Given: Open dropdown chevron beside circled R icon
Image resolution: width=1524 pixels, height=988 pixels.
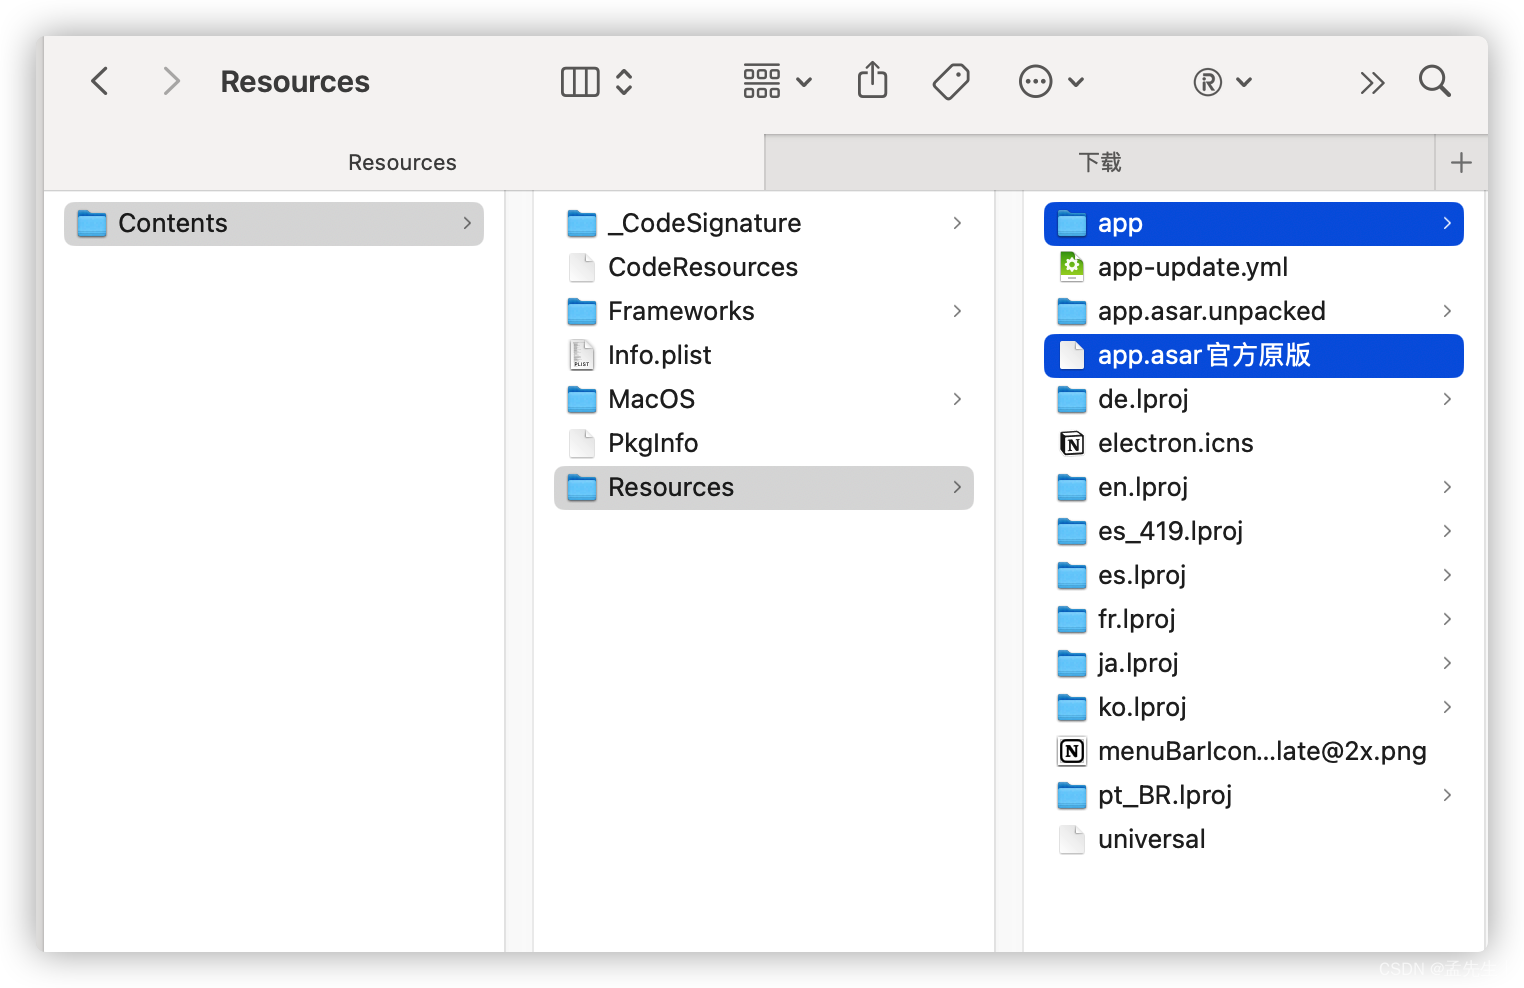Looking at the screenshot, I should coord(1244,82).
